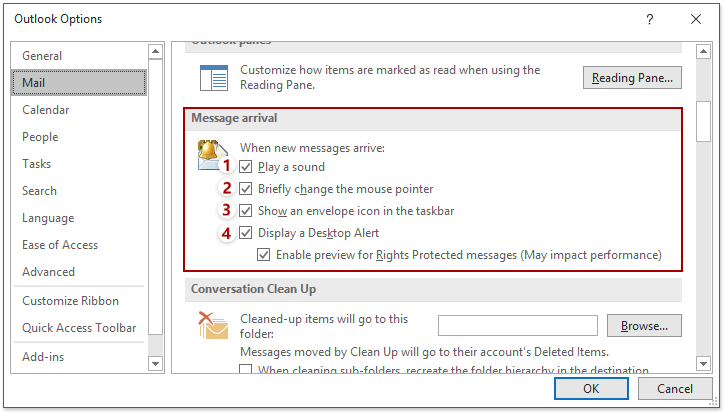Toggle Show an envelope icon in taskbar
Screen dimensions: 724x412
(x=246, y=211)
